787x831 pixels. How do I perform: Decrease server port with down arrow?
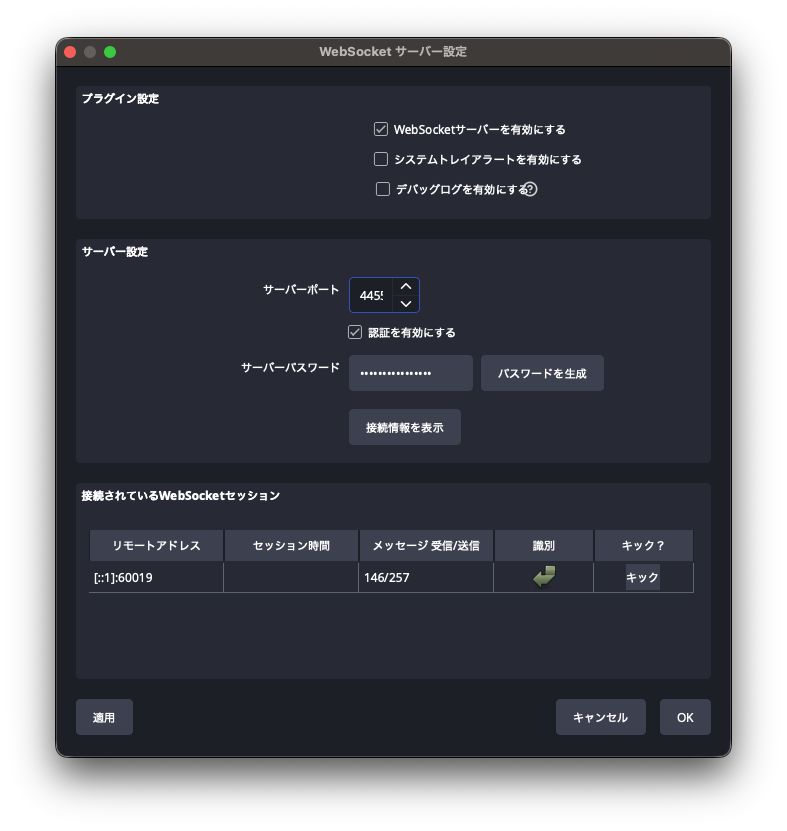(x=406, y=304)
